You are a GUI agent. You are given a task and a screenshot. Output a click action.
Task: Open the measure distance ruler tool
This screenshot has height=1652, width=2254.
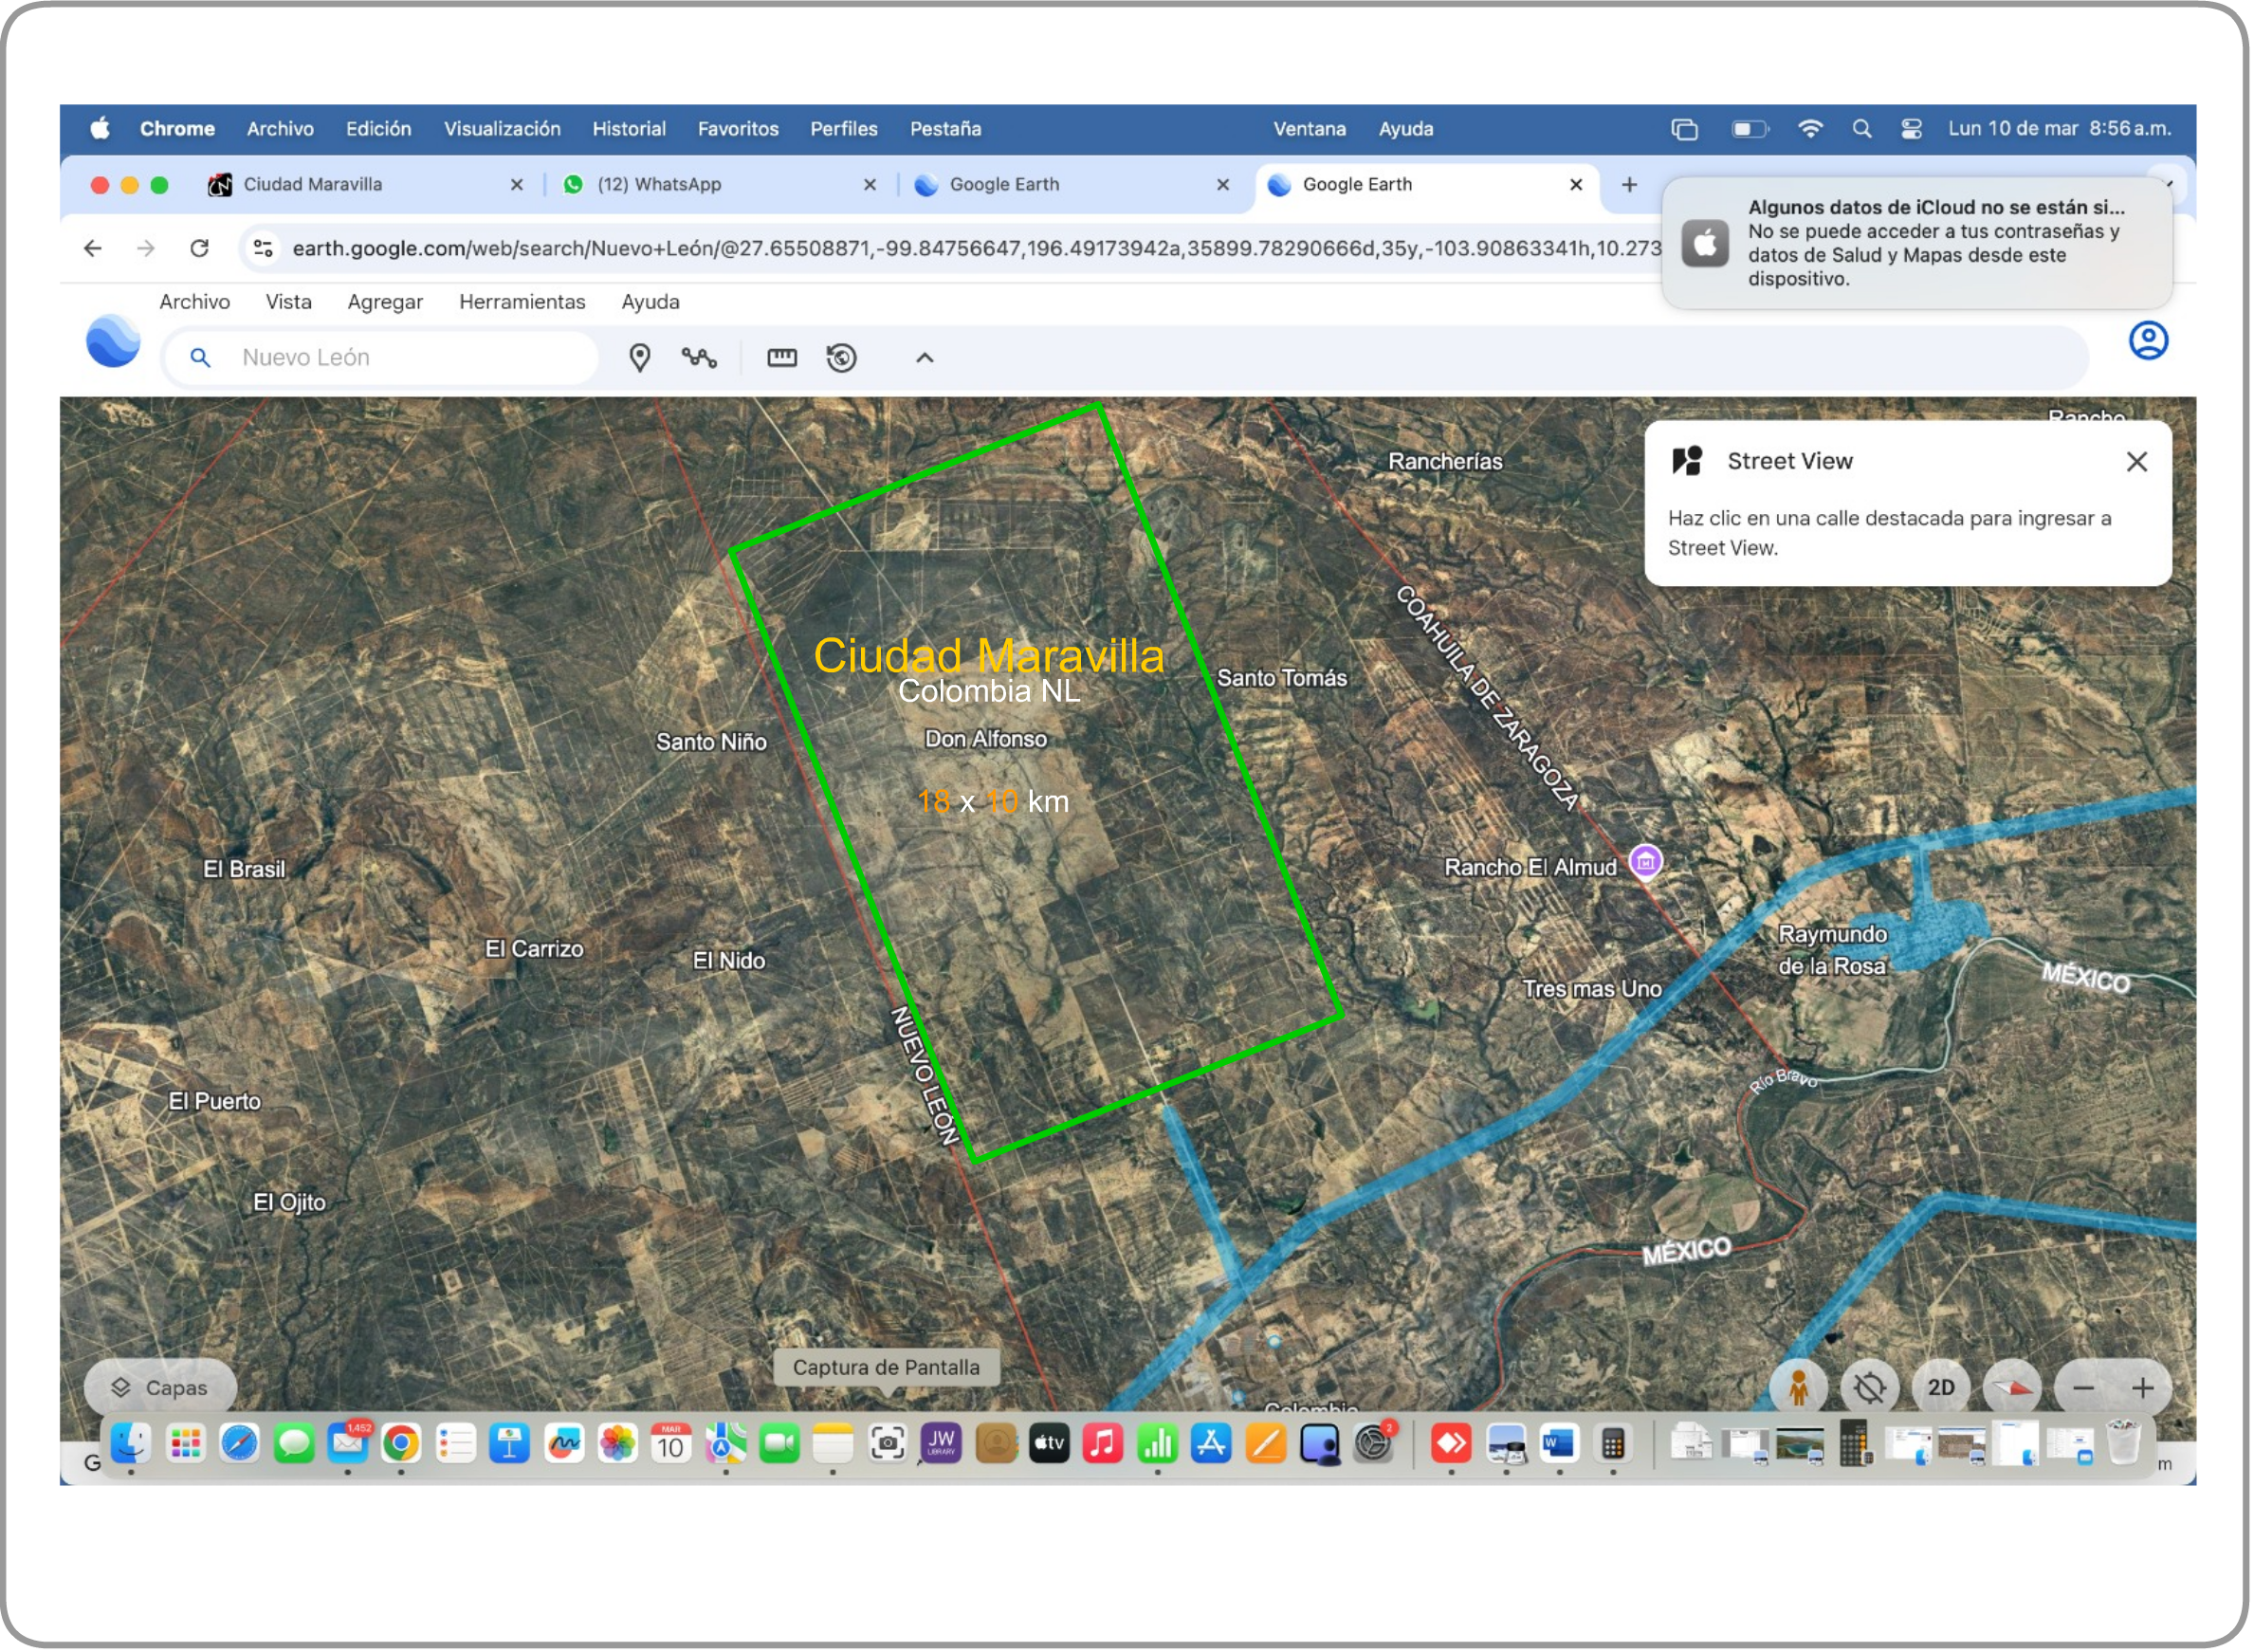click(782, 358)
